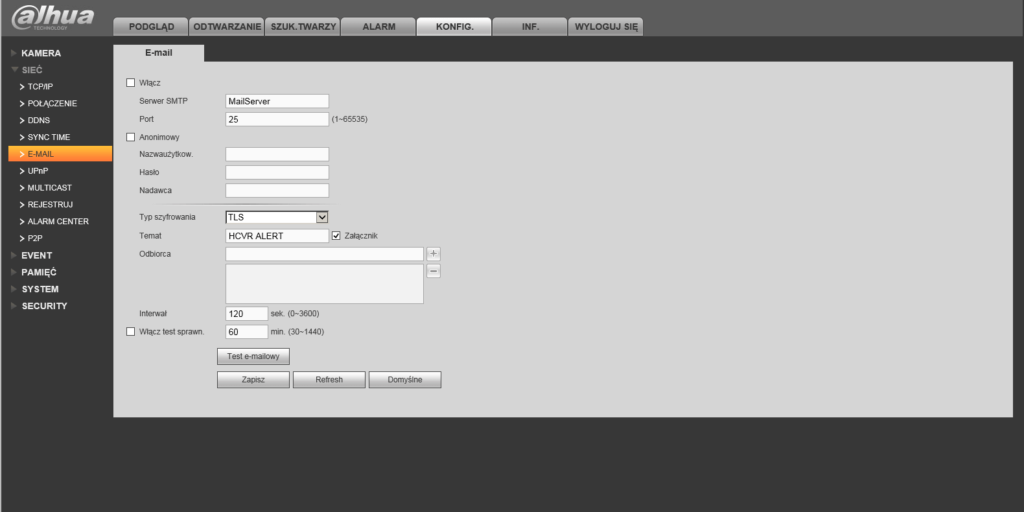Uncheck the Załącznik attachment checkbox

[336, 236]
